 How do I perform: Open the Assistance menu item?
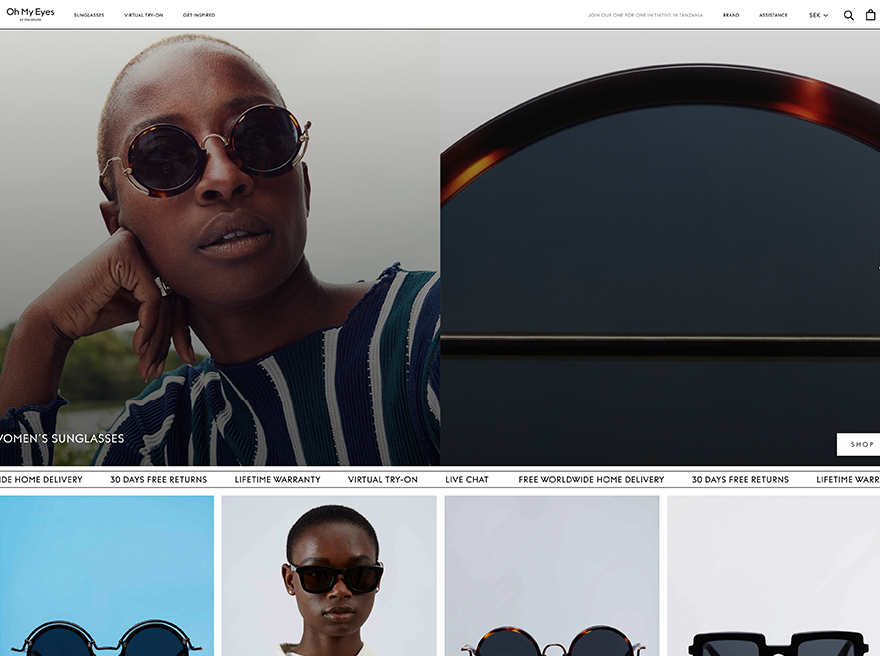tap(773, 15)
